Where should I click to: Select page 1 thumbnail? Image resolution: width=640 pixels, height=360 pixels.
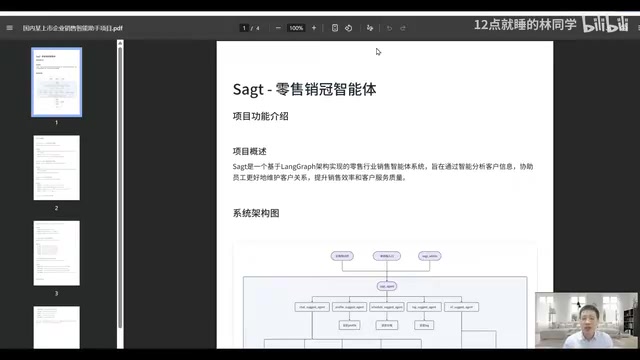tap(57, 82)
